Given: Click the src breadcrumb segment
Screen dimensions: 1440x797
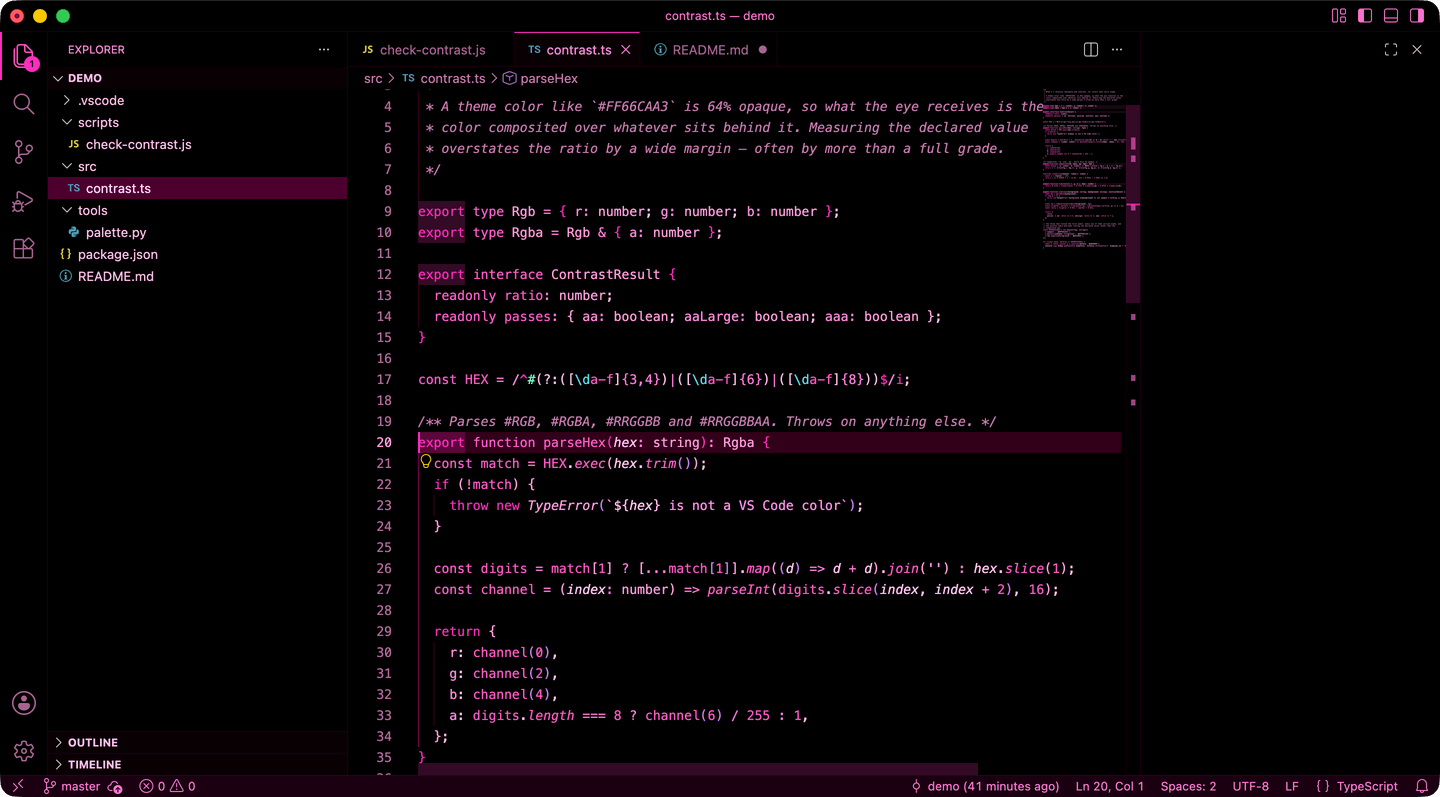Looking at the screenshot, I should click(x=373, y=78).
